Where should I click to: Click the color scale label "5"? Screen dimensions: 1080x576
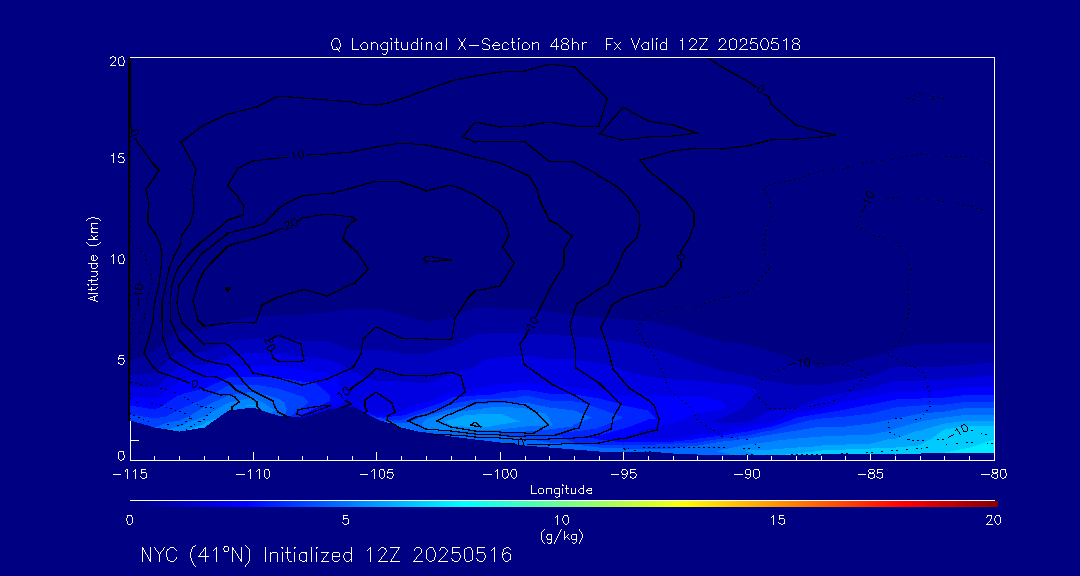[346, 520]
